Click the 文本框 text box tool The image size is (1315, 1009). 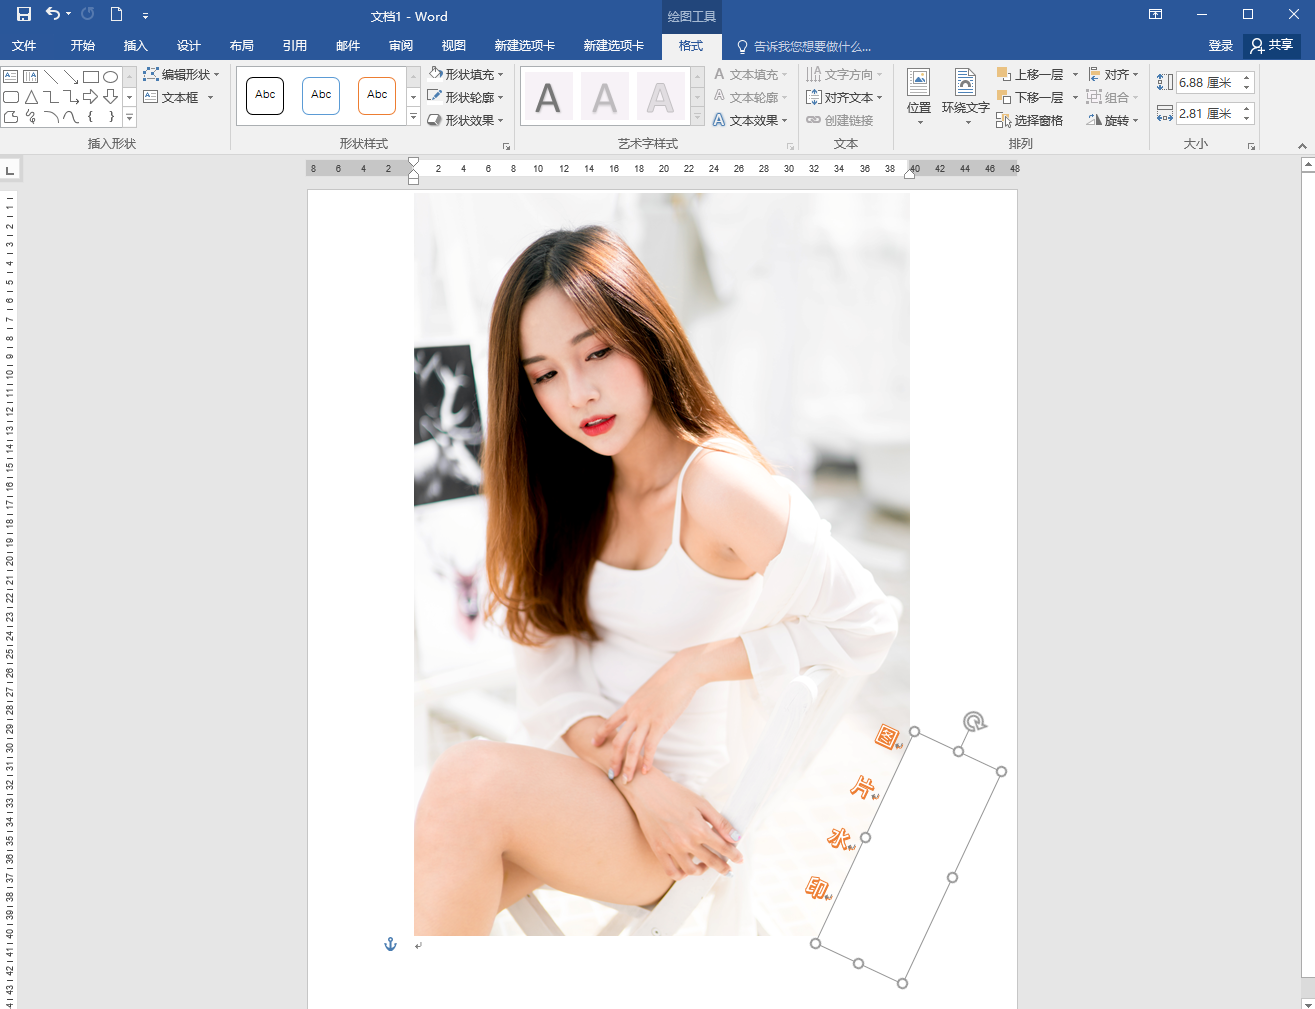171,98
